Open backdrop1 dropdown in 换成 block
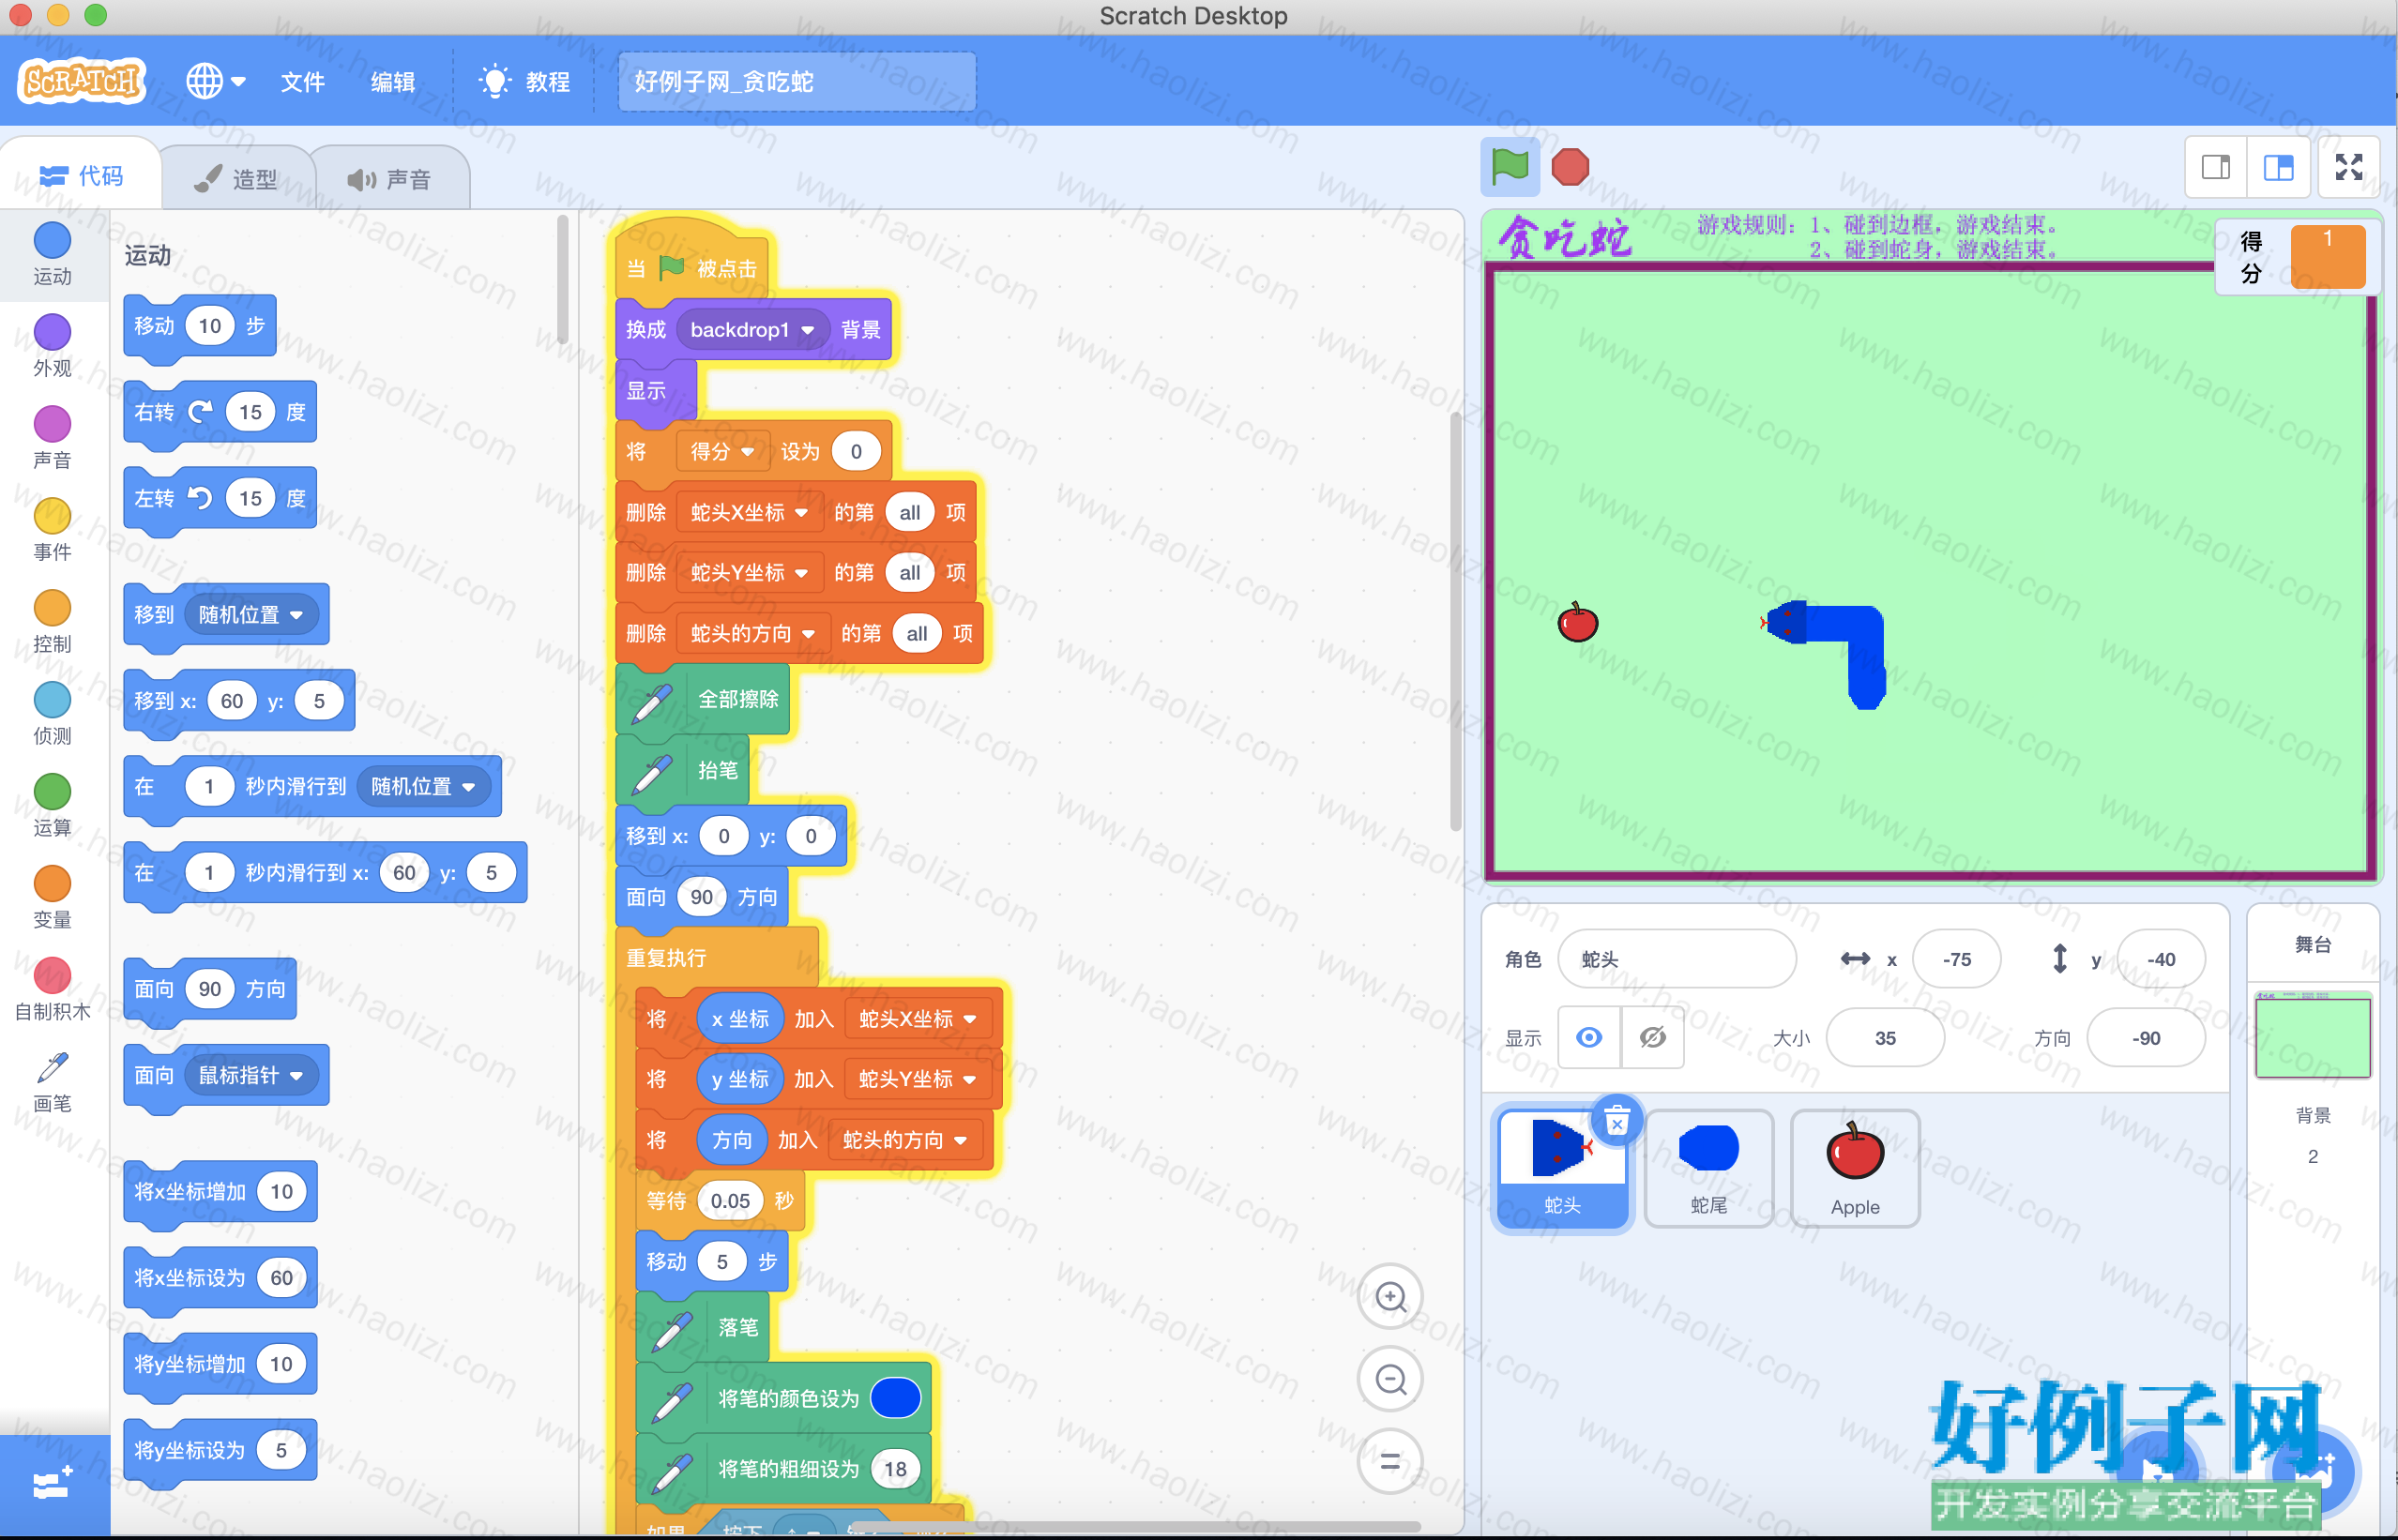The height and width of the screenshot is (1540, 2398). tap(753, 330)
